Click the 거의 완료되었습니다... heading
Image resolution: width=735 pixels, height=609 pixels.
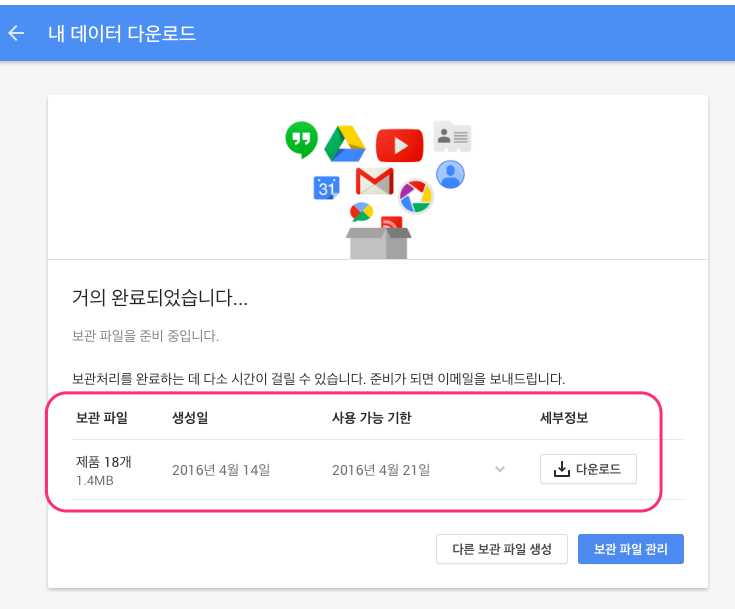[160, 298]
